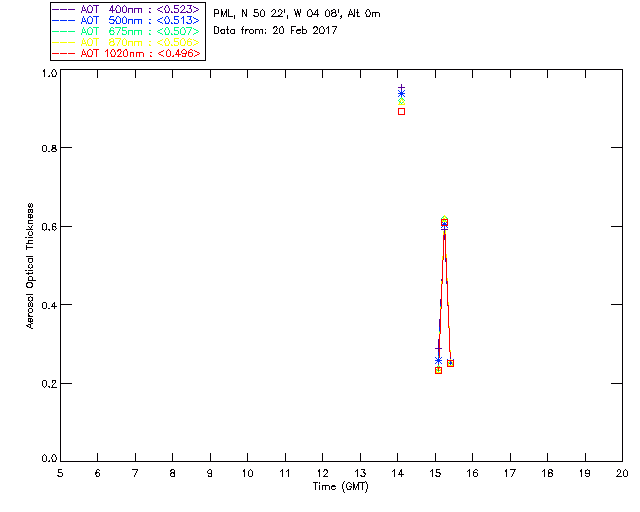Click the Data from 20 Feb 2017 text
Screen dimensions: 640x512
pos(275,30)
